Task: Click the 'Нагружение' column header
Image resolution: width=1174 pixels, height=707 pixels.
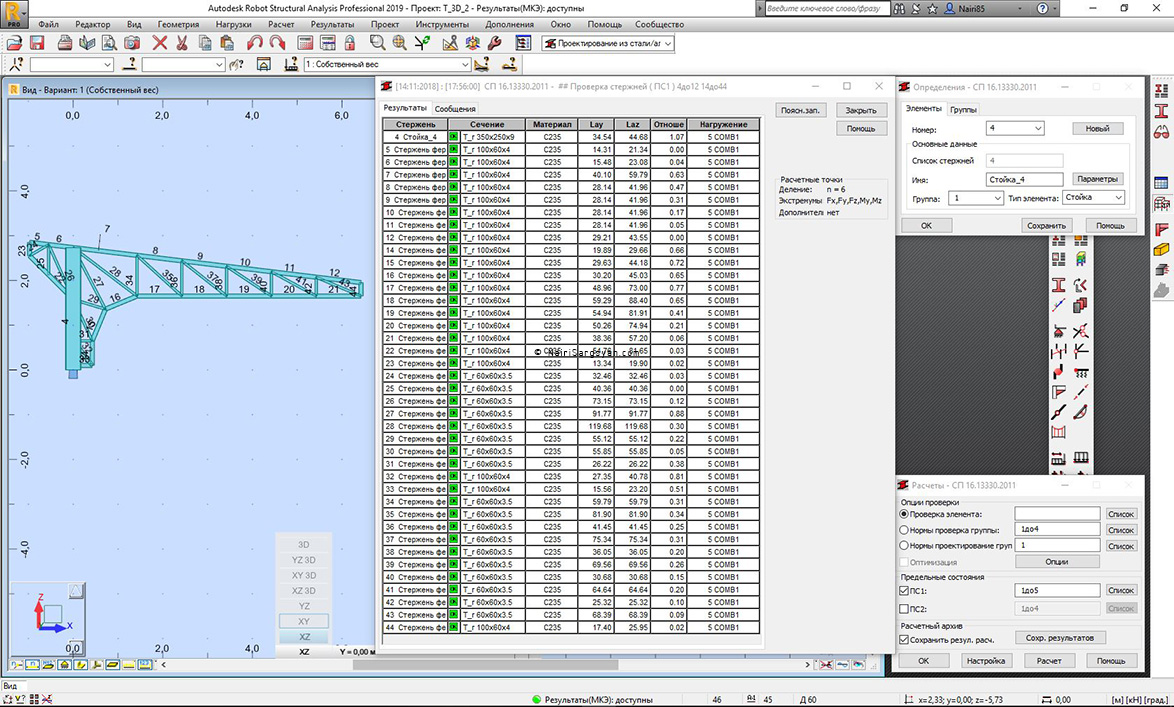Action: (x=723, y=124)
